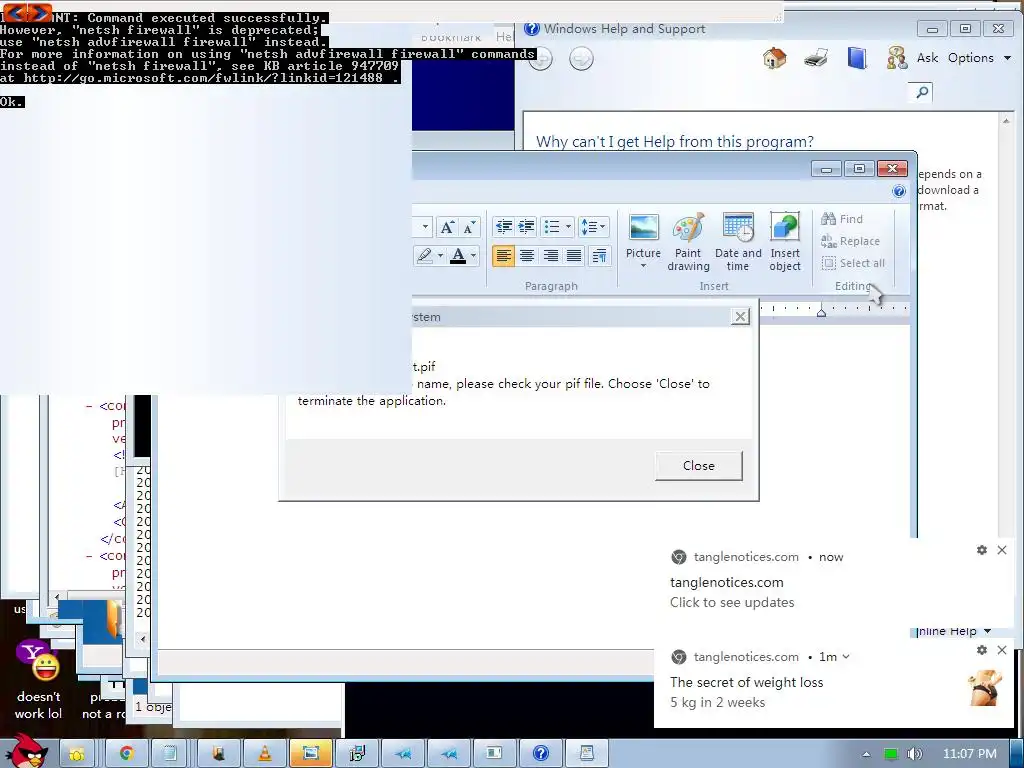Click Insert object in WordPad
The width and height of the screenshot is (1024, 768).
(785, 241)
